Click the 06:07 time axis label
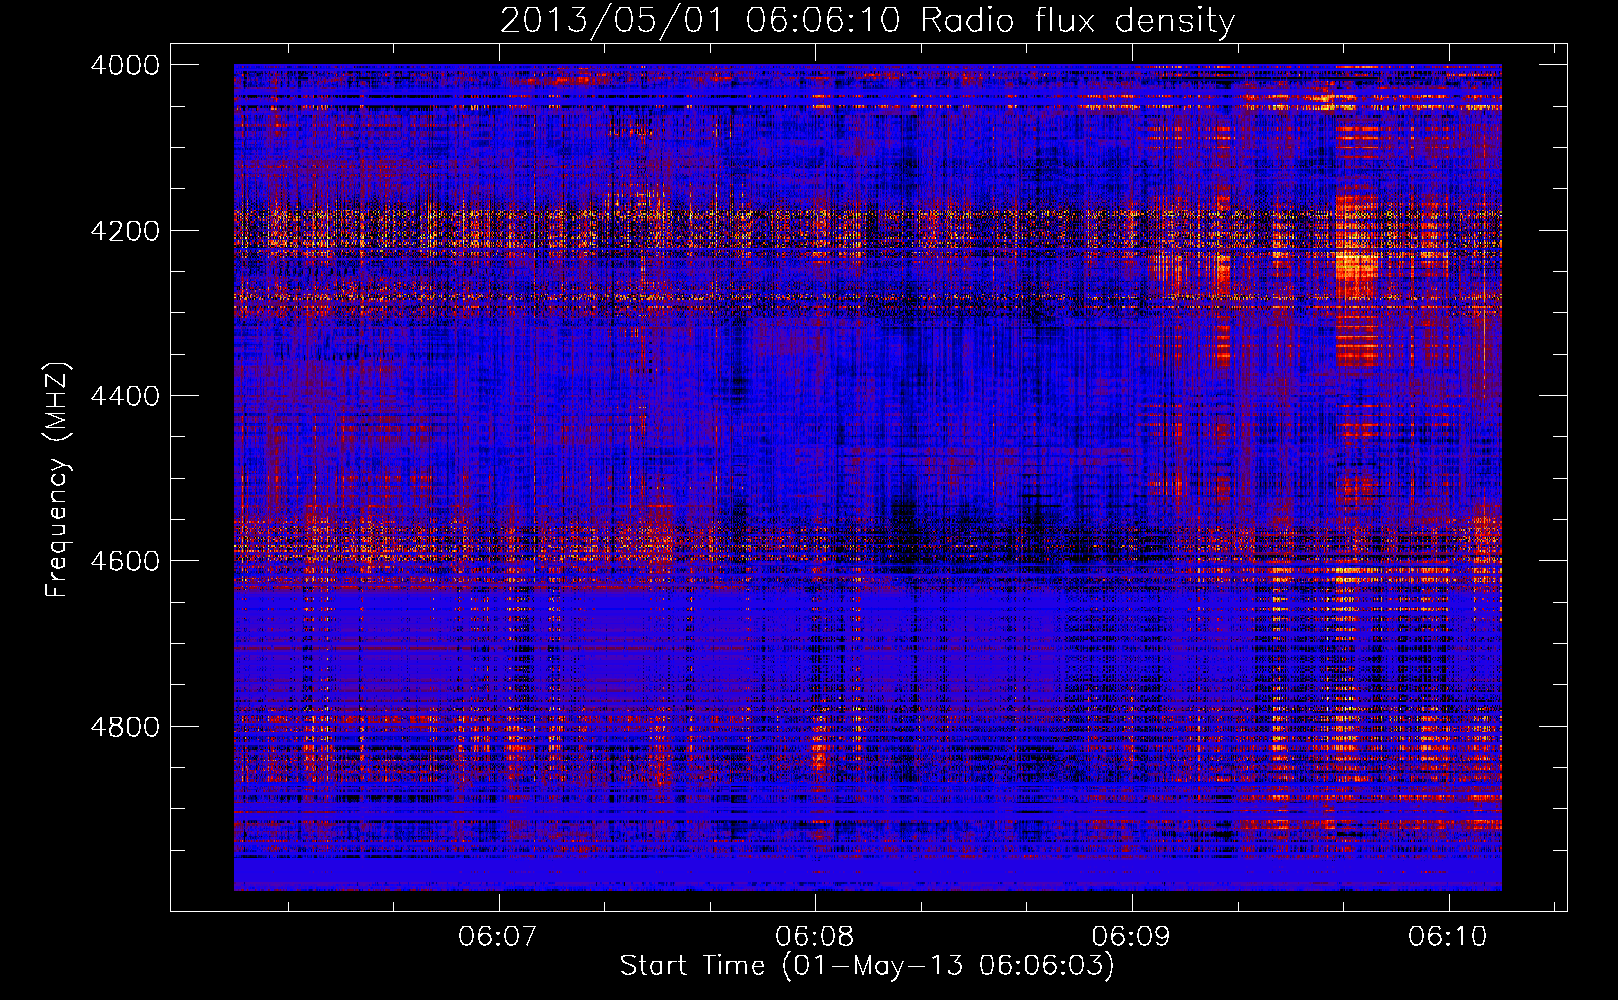 click(498, 936)
